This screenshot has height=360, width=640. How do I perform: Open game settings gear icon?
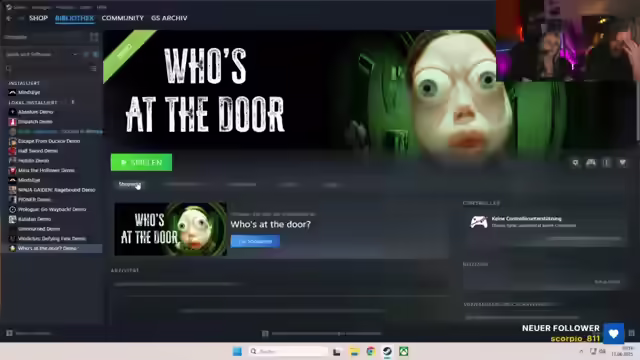[576, 163]
